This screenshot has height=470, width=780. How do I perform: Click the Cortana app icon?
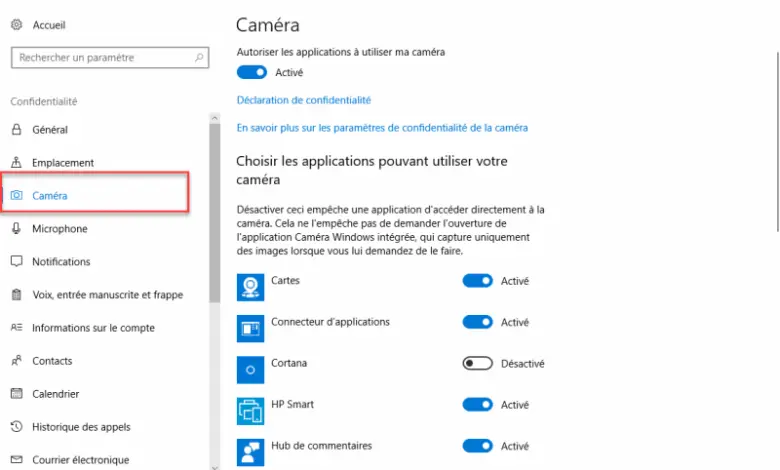(x=250, y=370)
